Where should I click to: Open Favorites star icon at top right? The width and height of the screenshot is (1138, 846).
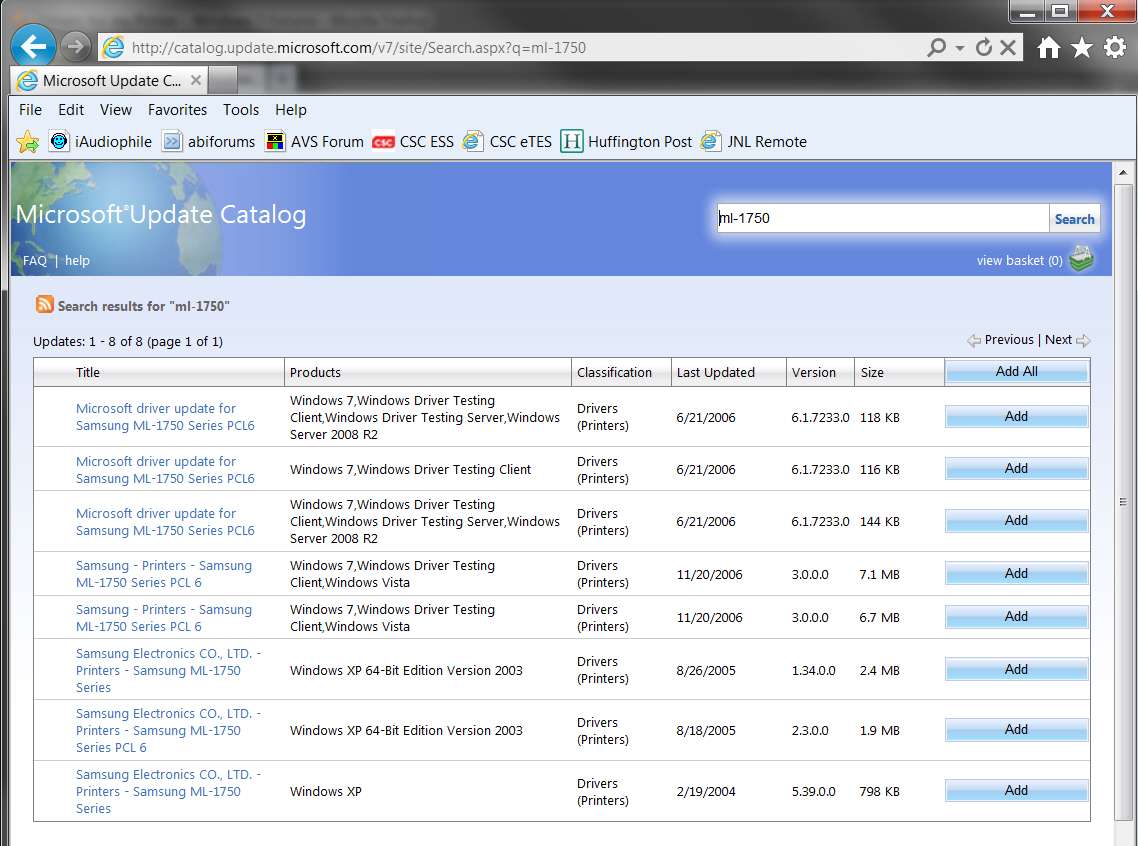click(x=1081, y=48)
